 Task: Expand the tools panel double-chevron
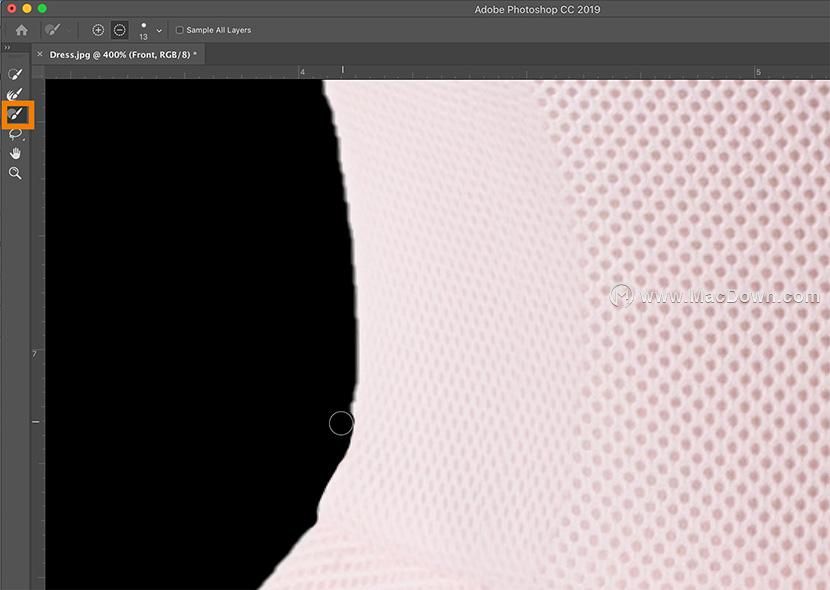point(7,48)
